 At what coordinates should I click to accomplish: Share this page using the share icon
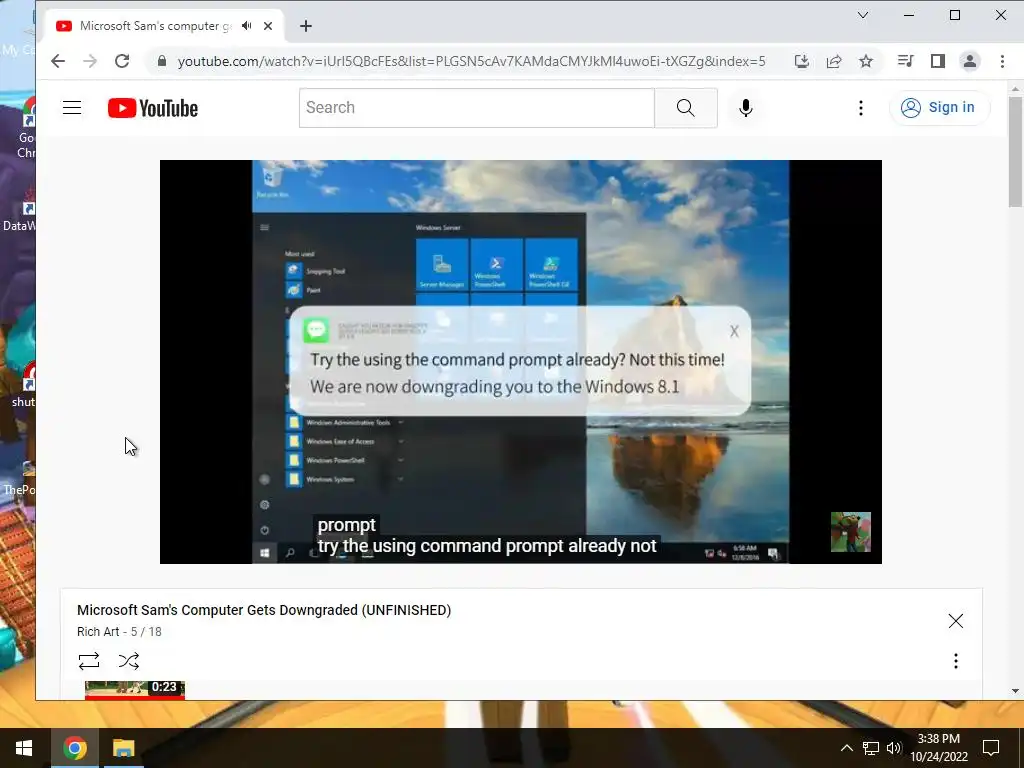tap(834, 61)
